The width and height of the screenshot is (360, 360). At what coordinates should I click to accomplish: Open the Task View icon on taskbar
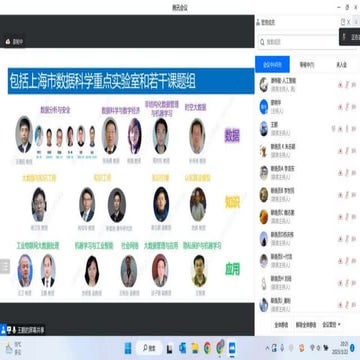pyautogui.click(x=170, y=349)
